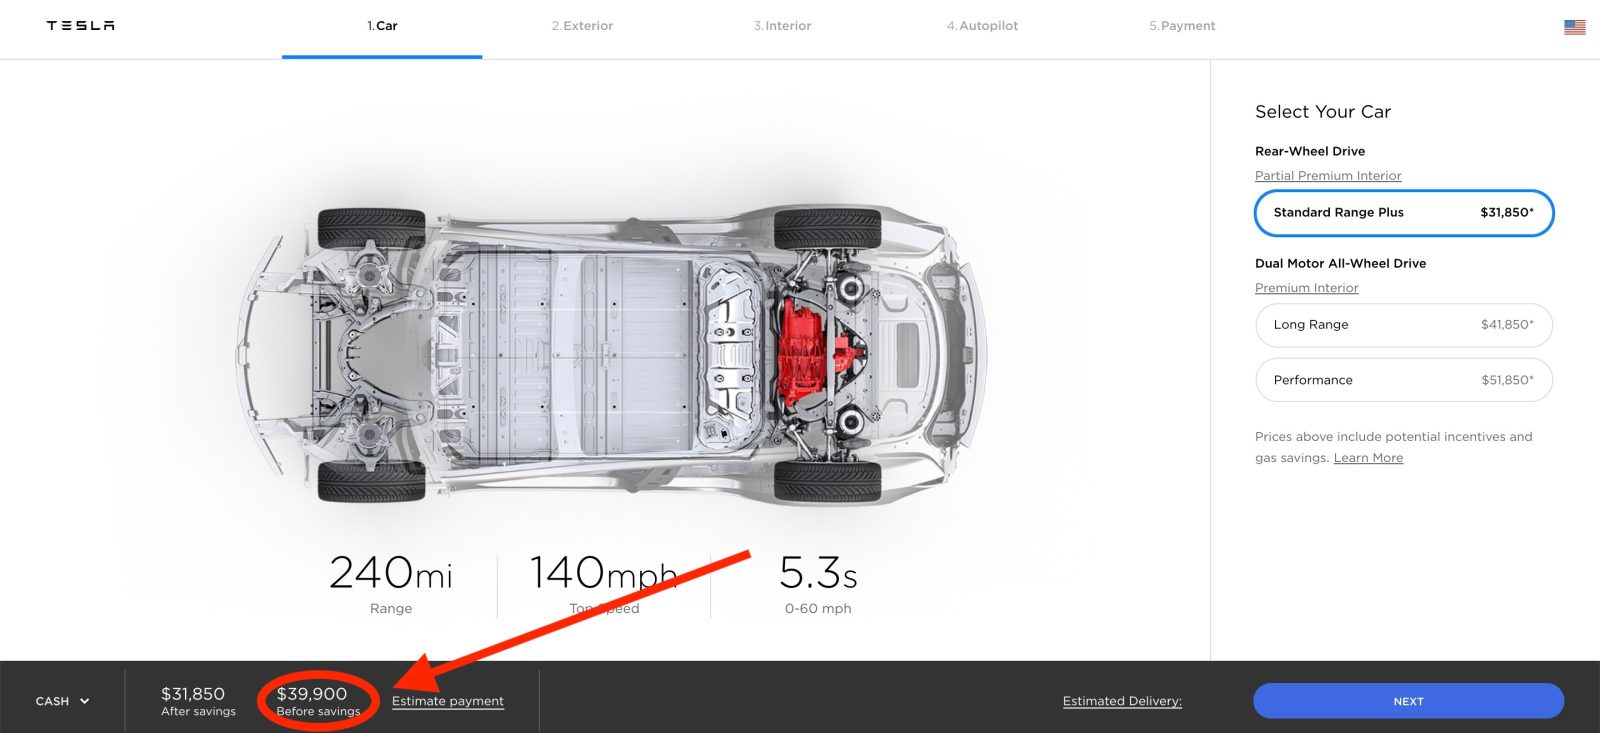
Task: Select the 1. Car tab
Action: click(x=382, y=26)
